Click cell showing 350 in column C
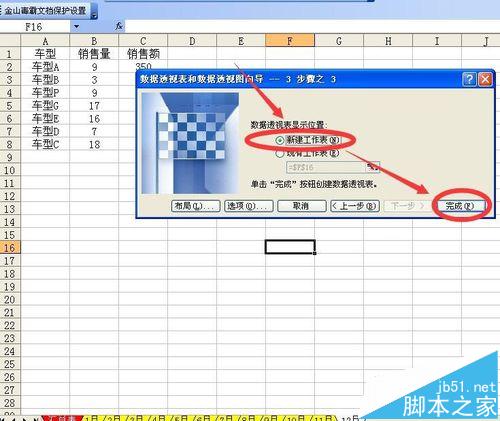 click(143, 66)
